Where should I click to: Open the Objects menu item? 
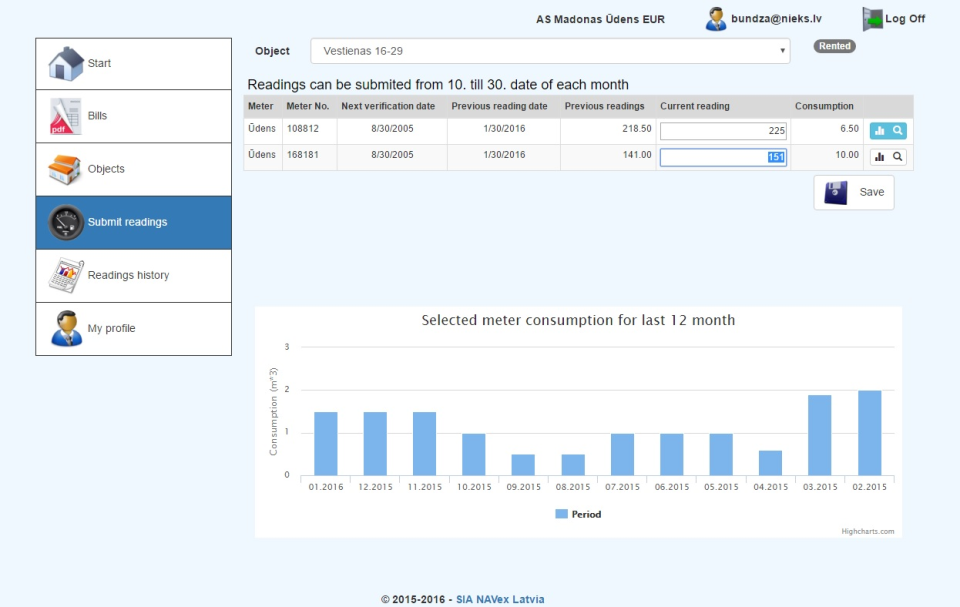(133, 170)
